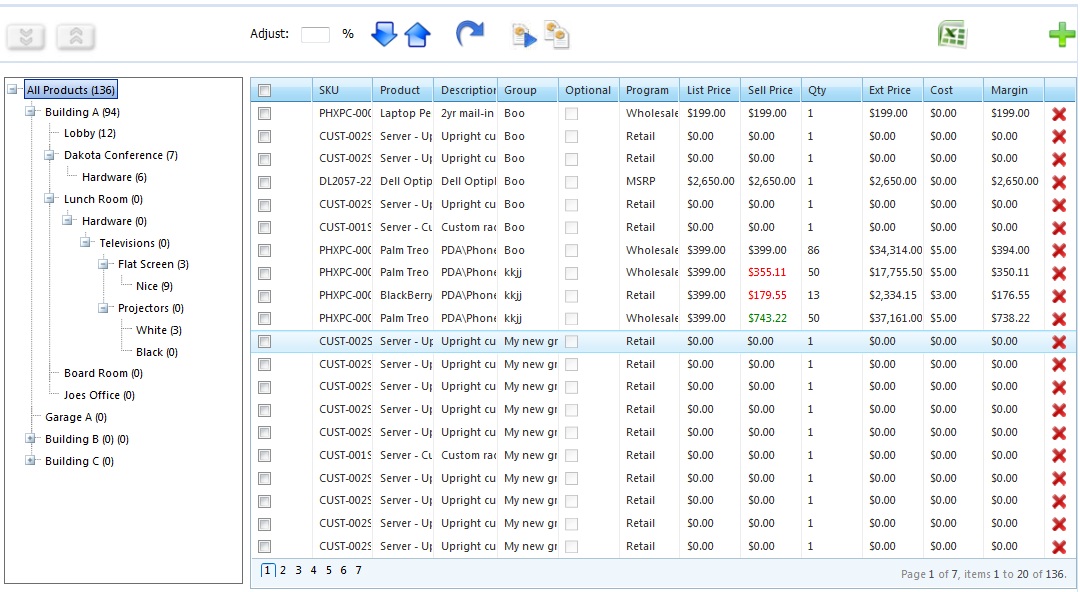Viewport: 1080px width, 592px height.
Task: Click the blue down arrow adjust icon
Action: (x=384, y=35)
